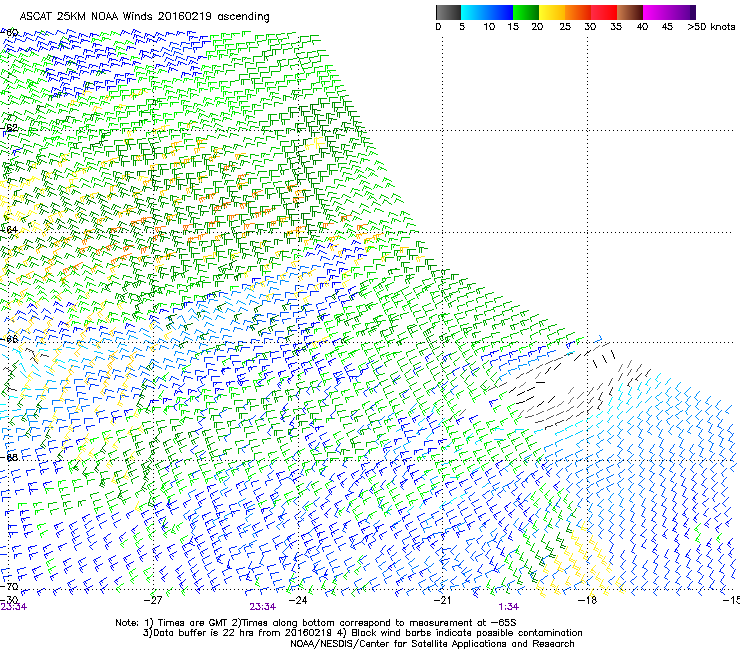740x650 pixels.
Task: Click the longitude label -21
Action: (442, 600)
